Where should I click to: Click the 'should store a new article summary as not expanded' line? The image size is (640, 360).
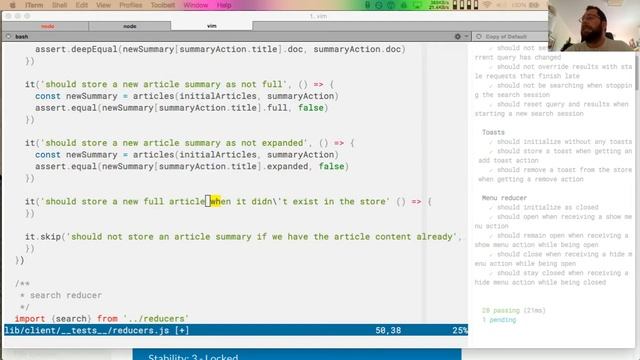point(189,143)
